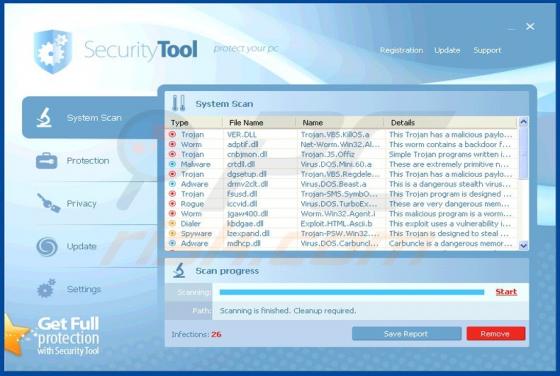
Task: Click the red icon beside cnbjmon.dll
Action: point(172,154)
